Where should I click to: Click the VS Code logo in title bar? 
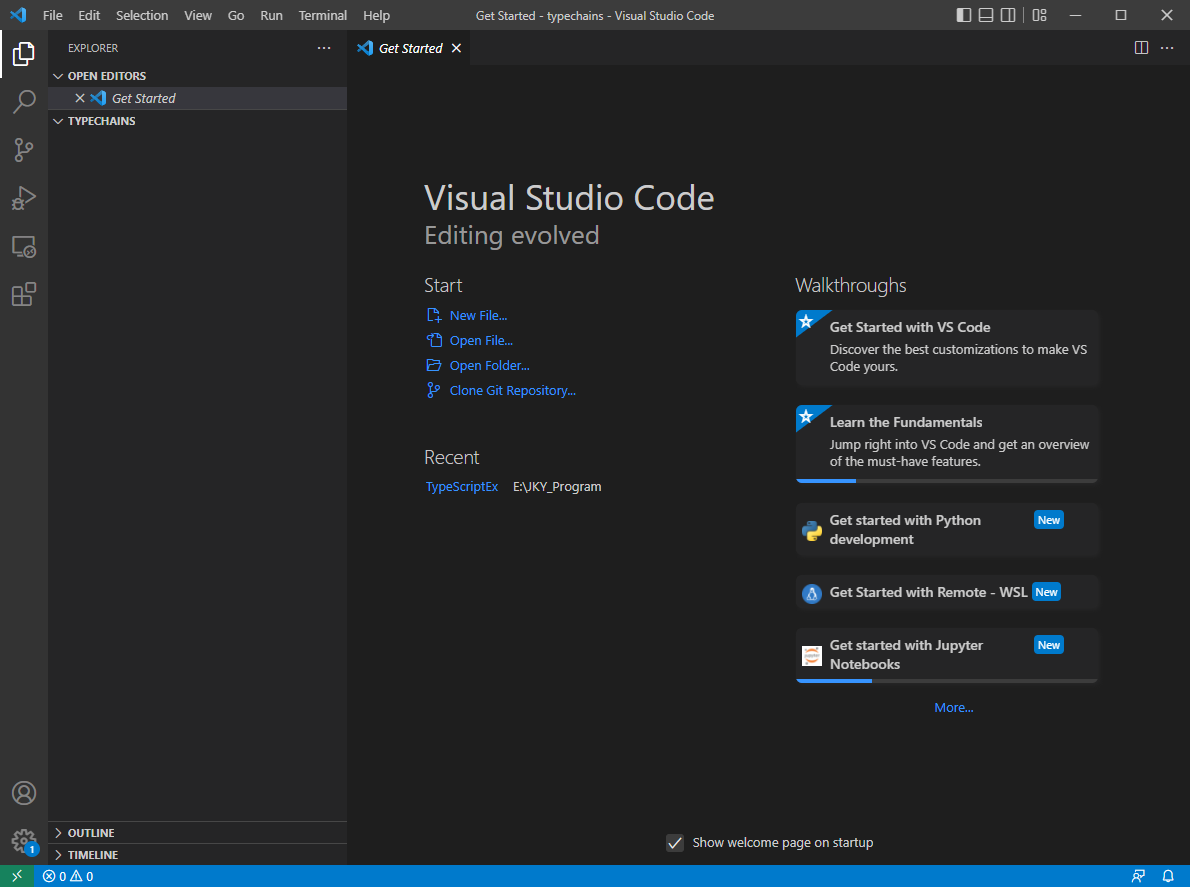pos(18,15)
